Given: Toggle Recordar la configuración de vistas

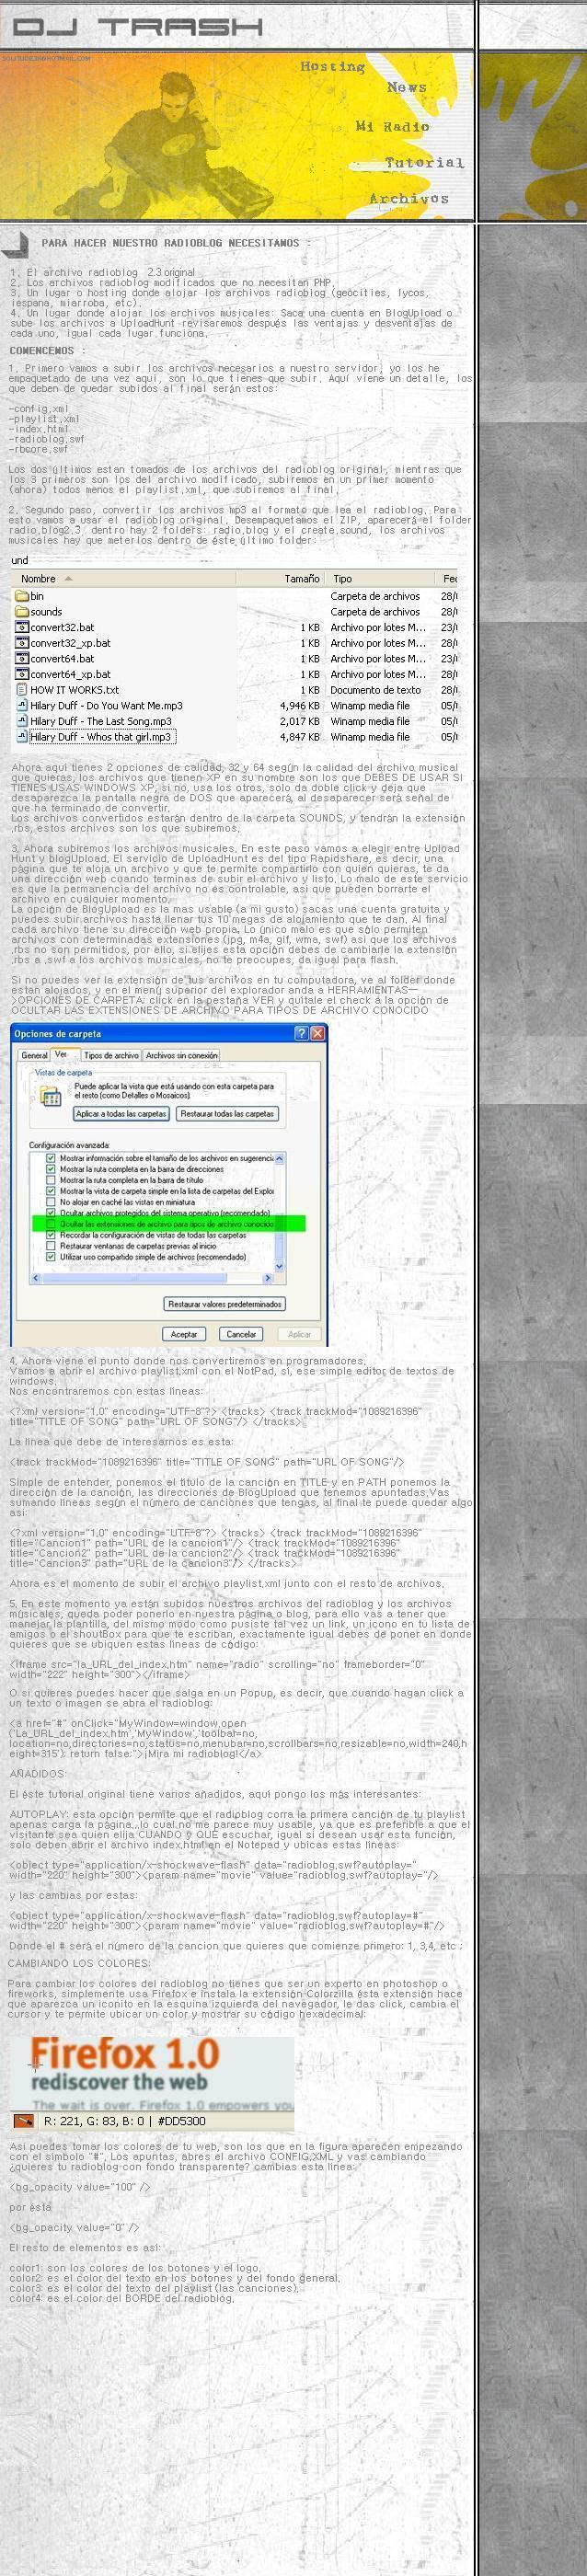Looking at the screenshot, I should click(51, 1236).
